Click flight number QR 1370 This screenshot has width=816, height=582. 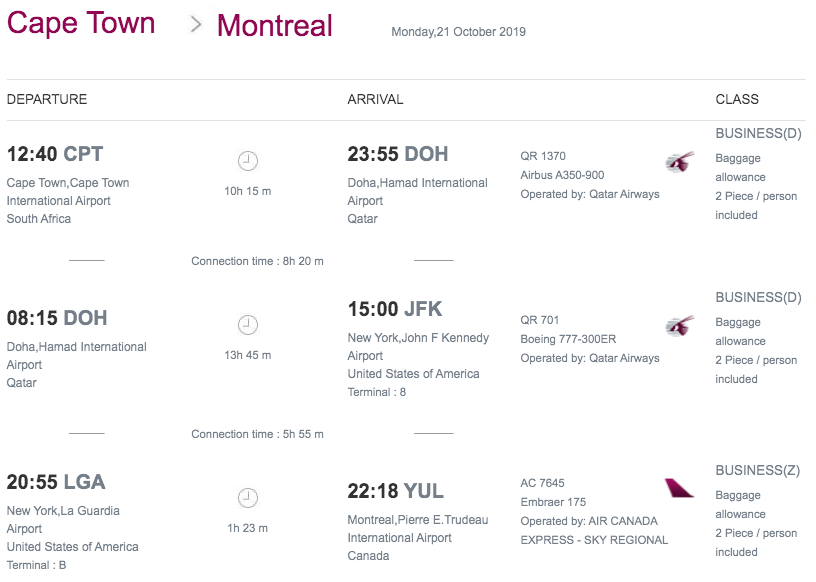[x=543, y=156]
